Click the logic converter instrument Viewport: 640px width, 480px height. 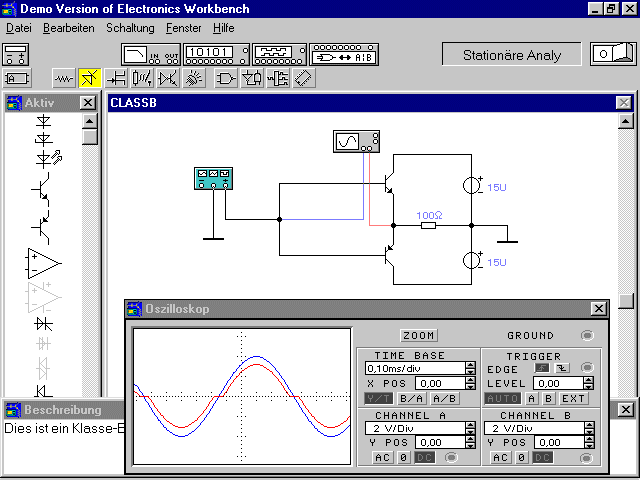[x=344, y=53]
